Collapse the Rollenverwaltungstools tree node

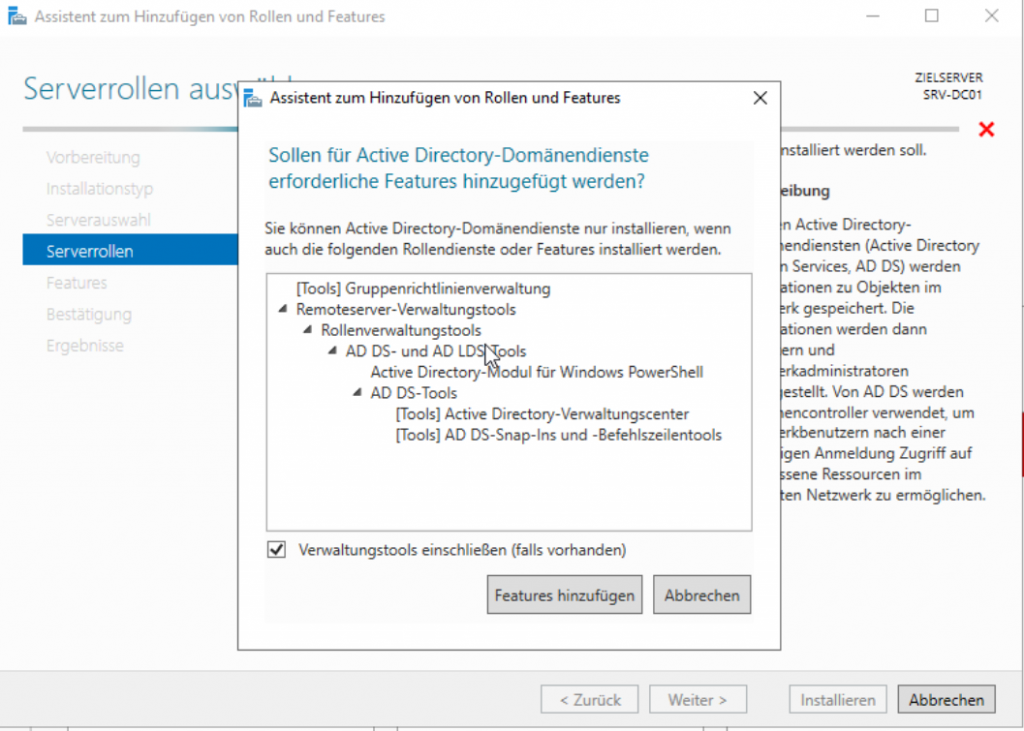pos(308,331)
